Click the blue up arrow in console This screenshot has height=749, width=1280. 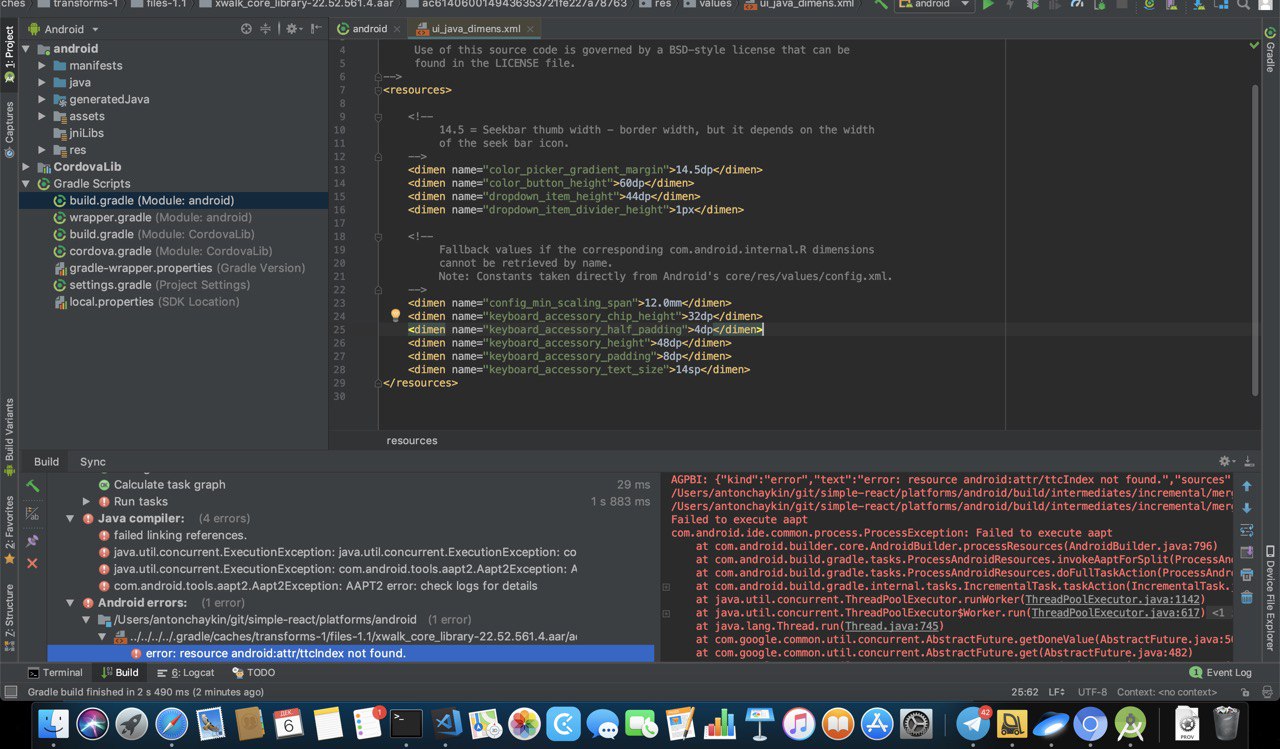point(1246,486)
